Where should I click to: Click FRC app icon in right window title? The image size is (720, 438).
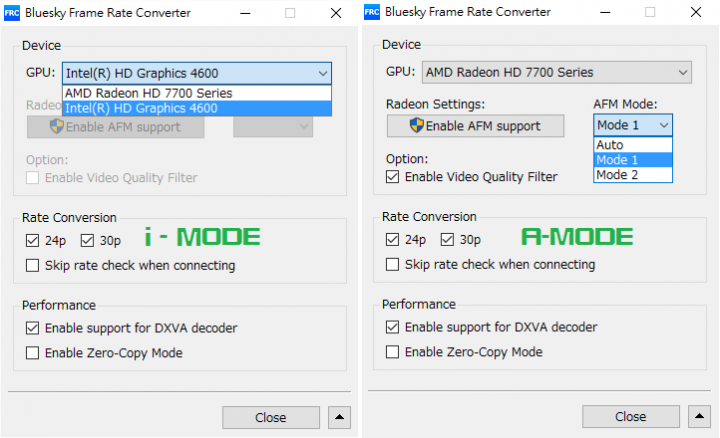pyautogui.click(x=371, y=12)
